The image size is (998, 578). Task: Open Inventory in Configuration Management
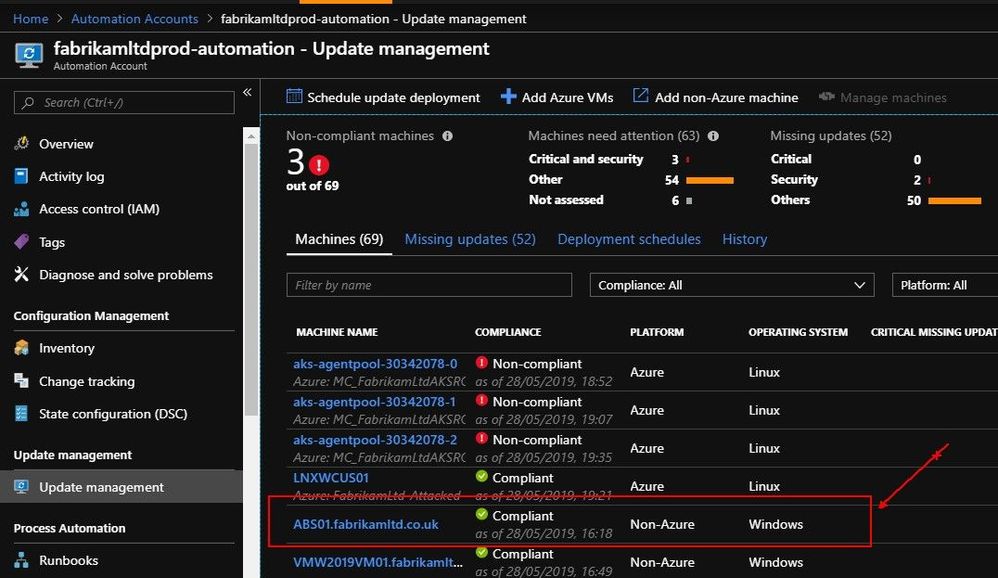click(67, 348)
